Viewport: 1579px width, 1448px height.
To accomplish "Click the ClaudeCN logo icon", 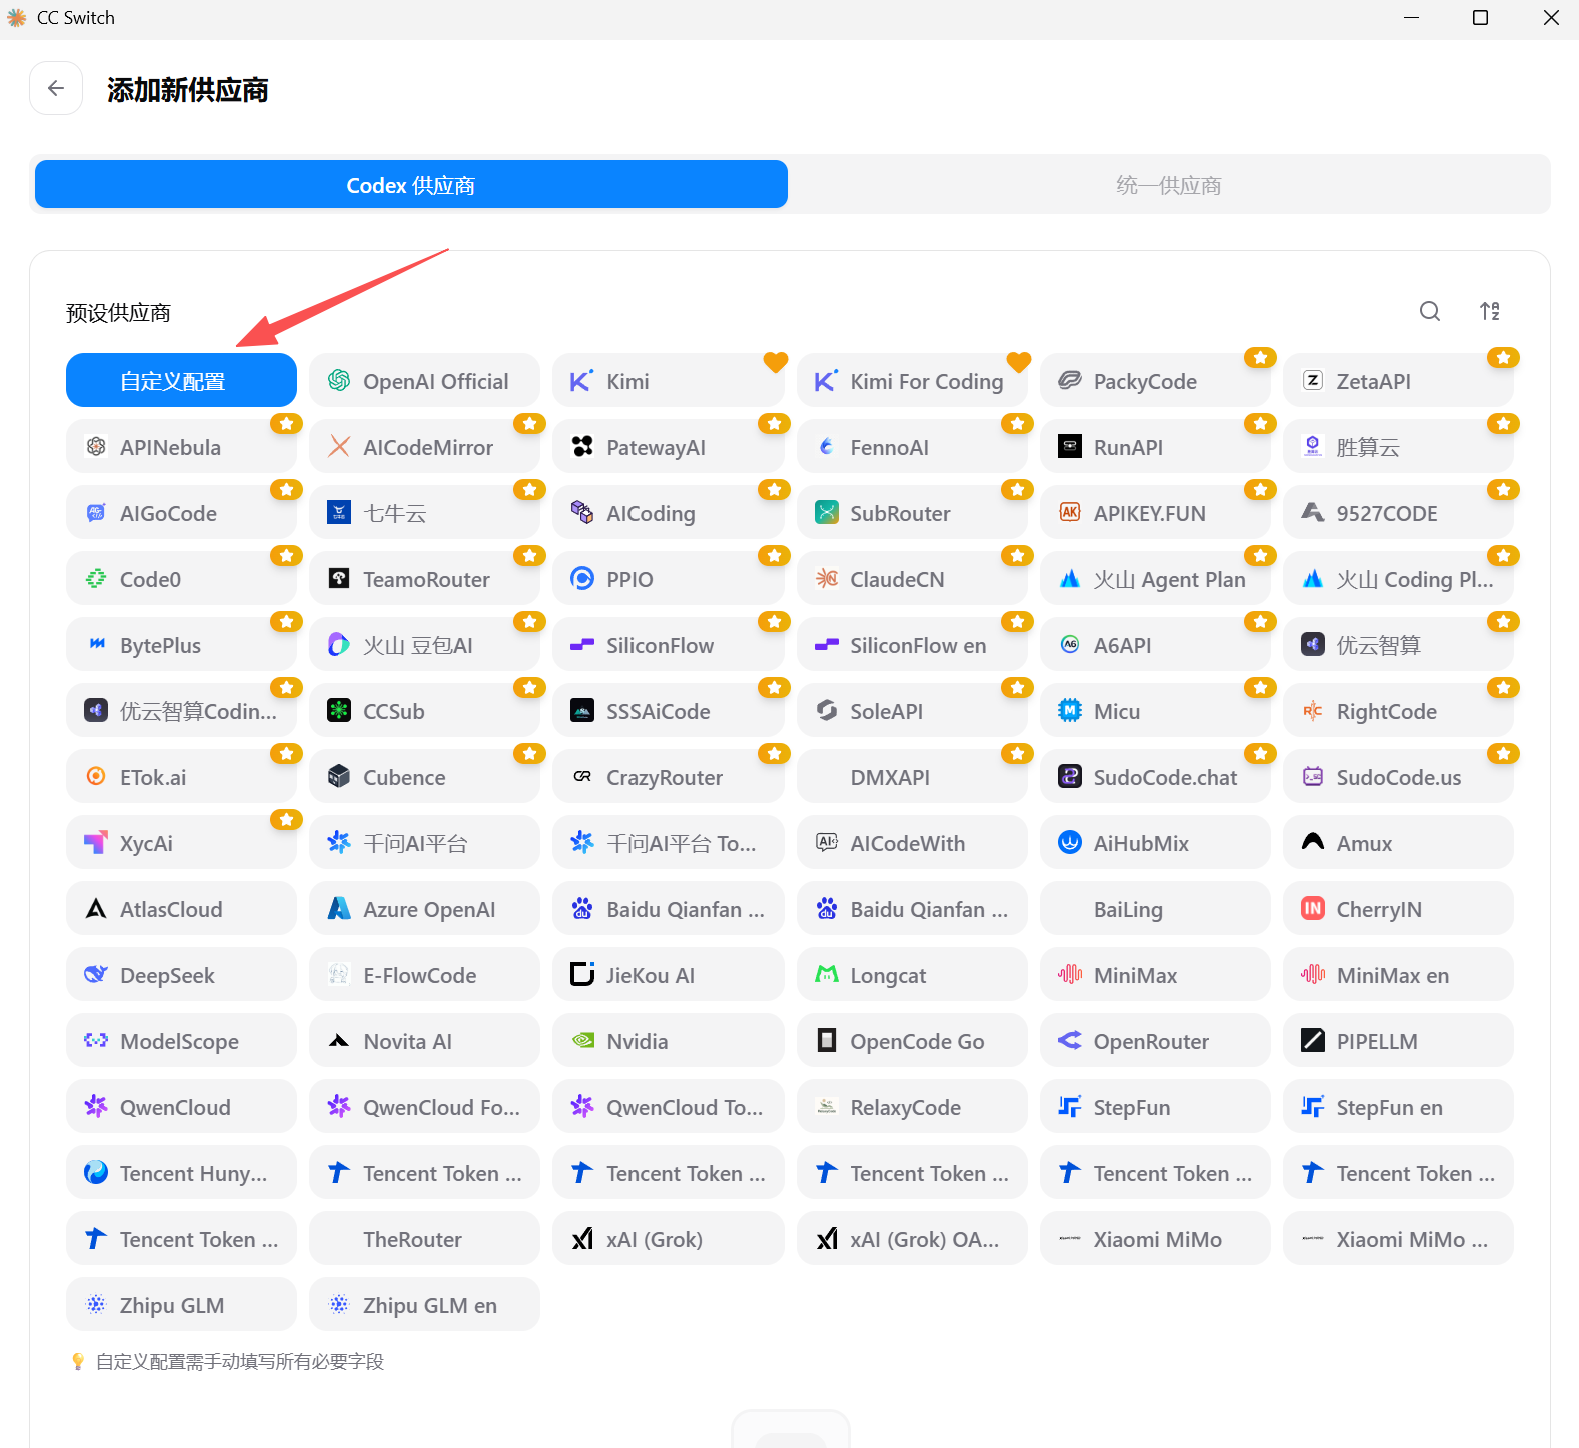I will click(x=827, y=579).
